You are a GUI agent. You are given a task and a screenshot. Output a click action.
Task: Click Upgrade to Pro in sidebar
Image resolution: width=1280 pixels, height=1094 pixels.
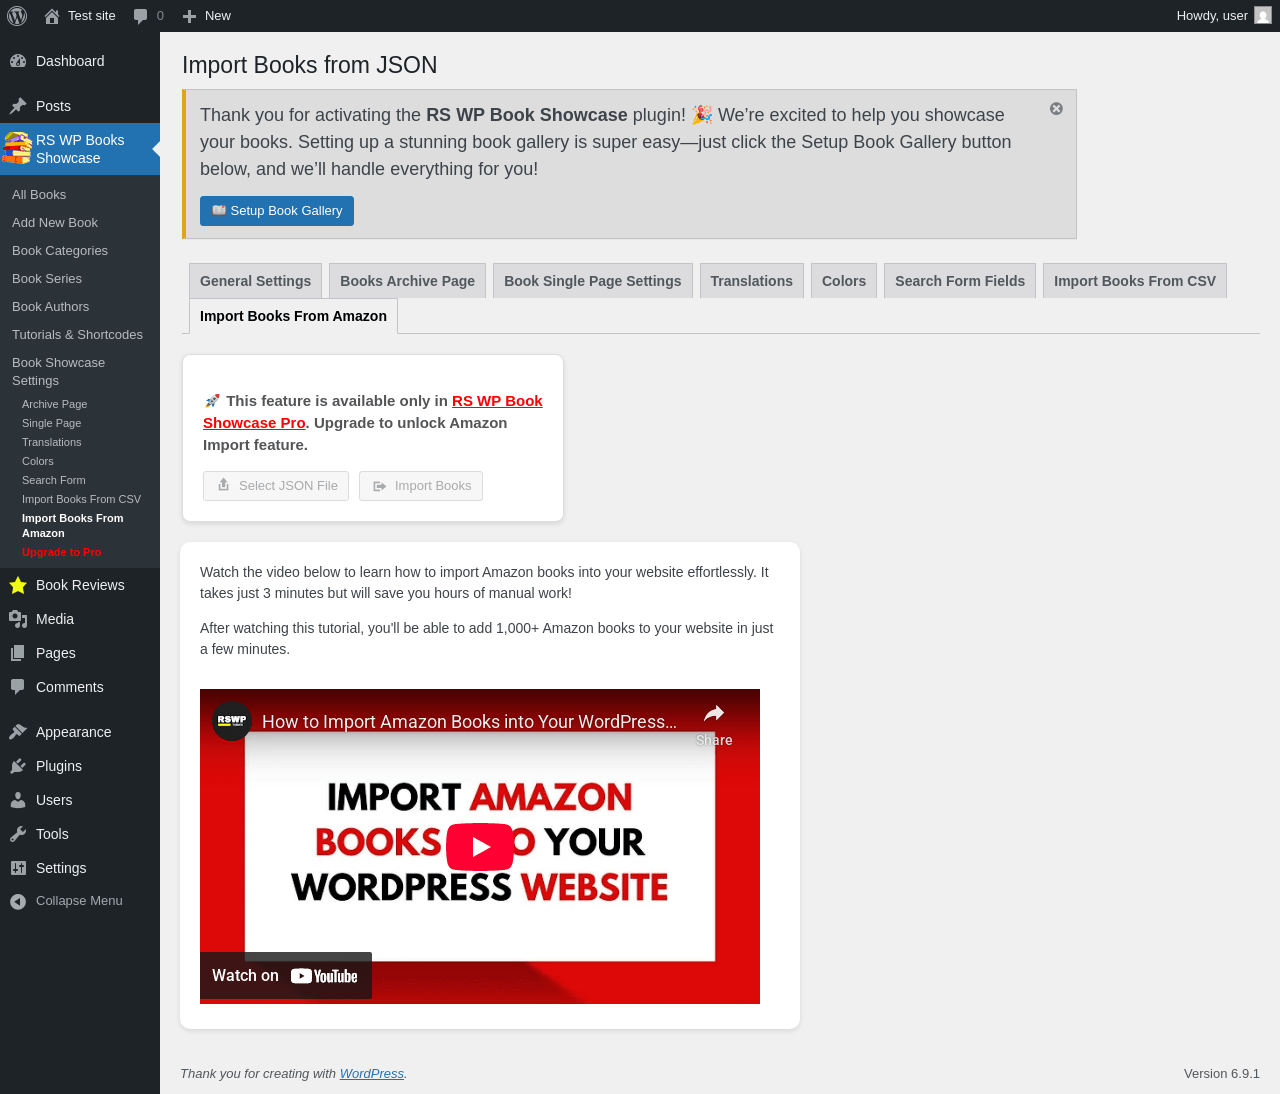tap(62, 552)
